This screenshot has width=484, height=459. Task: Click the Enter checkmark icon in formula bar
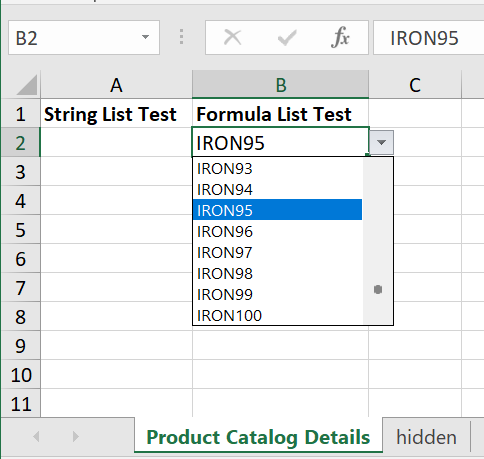[287, 37]
